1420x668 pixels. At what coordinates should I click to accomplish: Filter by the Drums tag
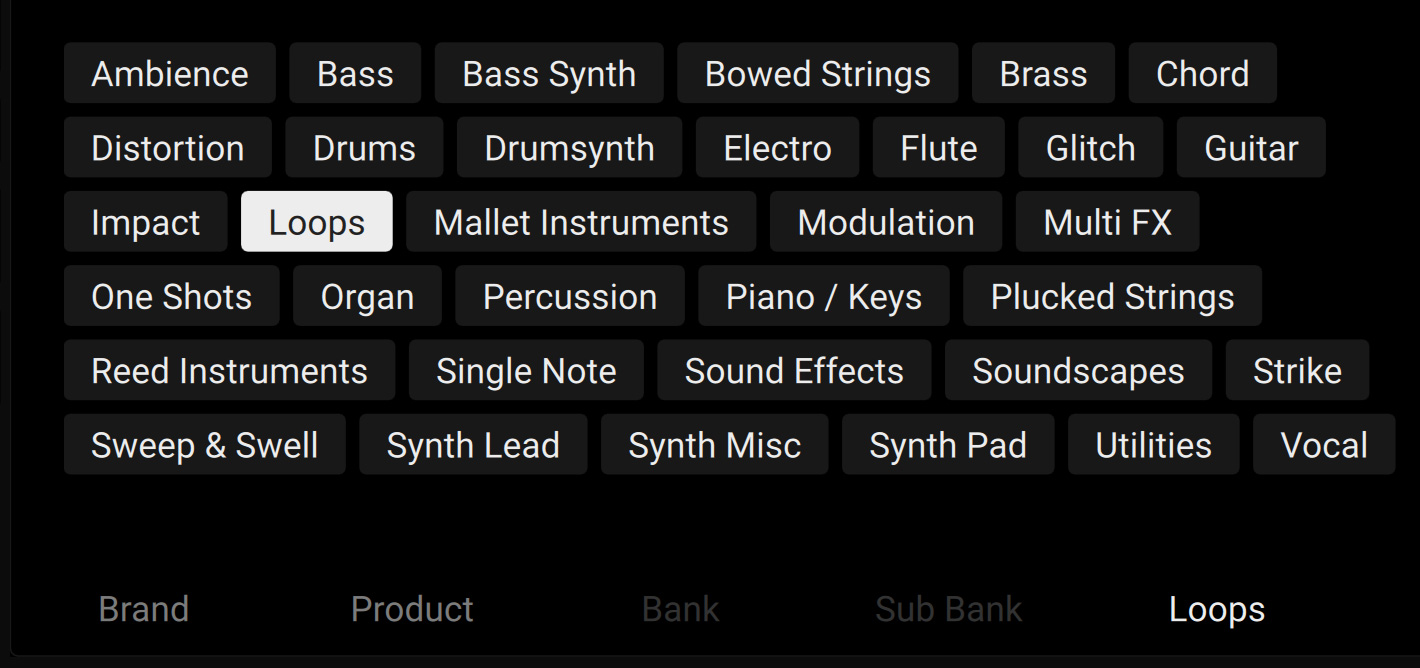(x=364, y=148)
